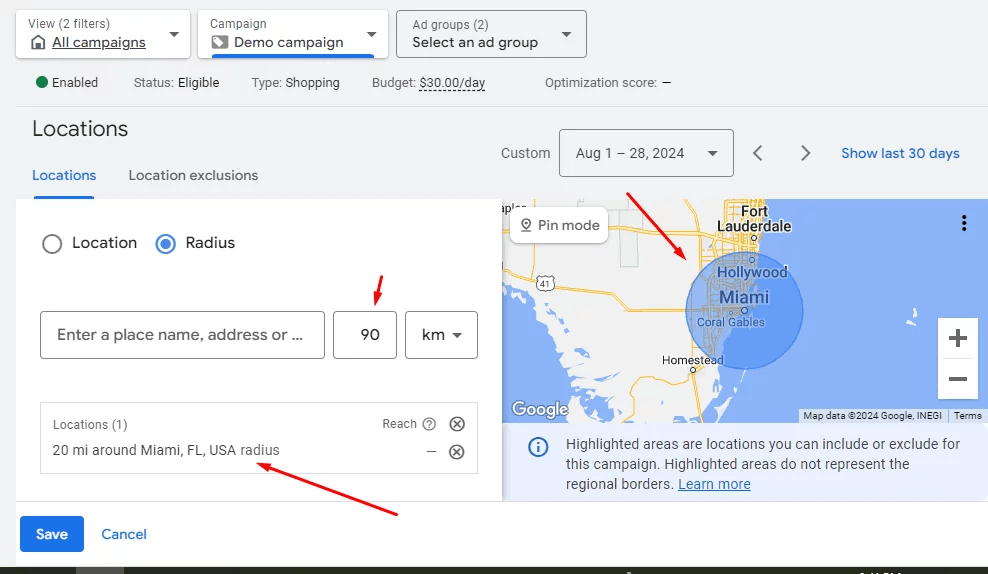The height and width of the screenshot is (574, 988).
Task: Click the Fort Lauderdale map label
Action: (x=754, y=219)
